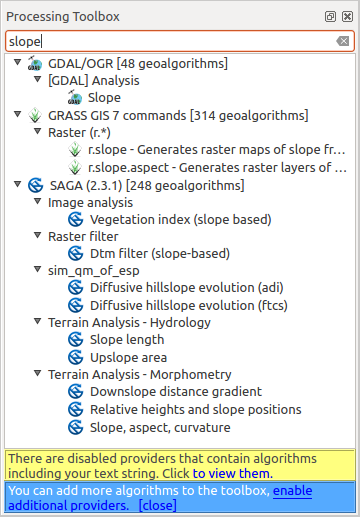This screenshot has width=360, height=517.
Task: Click the SAGA provider icon
Action: click(35, 185)
